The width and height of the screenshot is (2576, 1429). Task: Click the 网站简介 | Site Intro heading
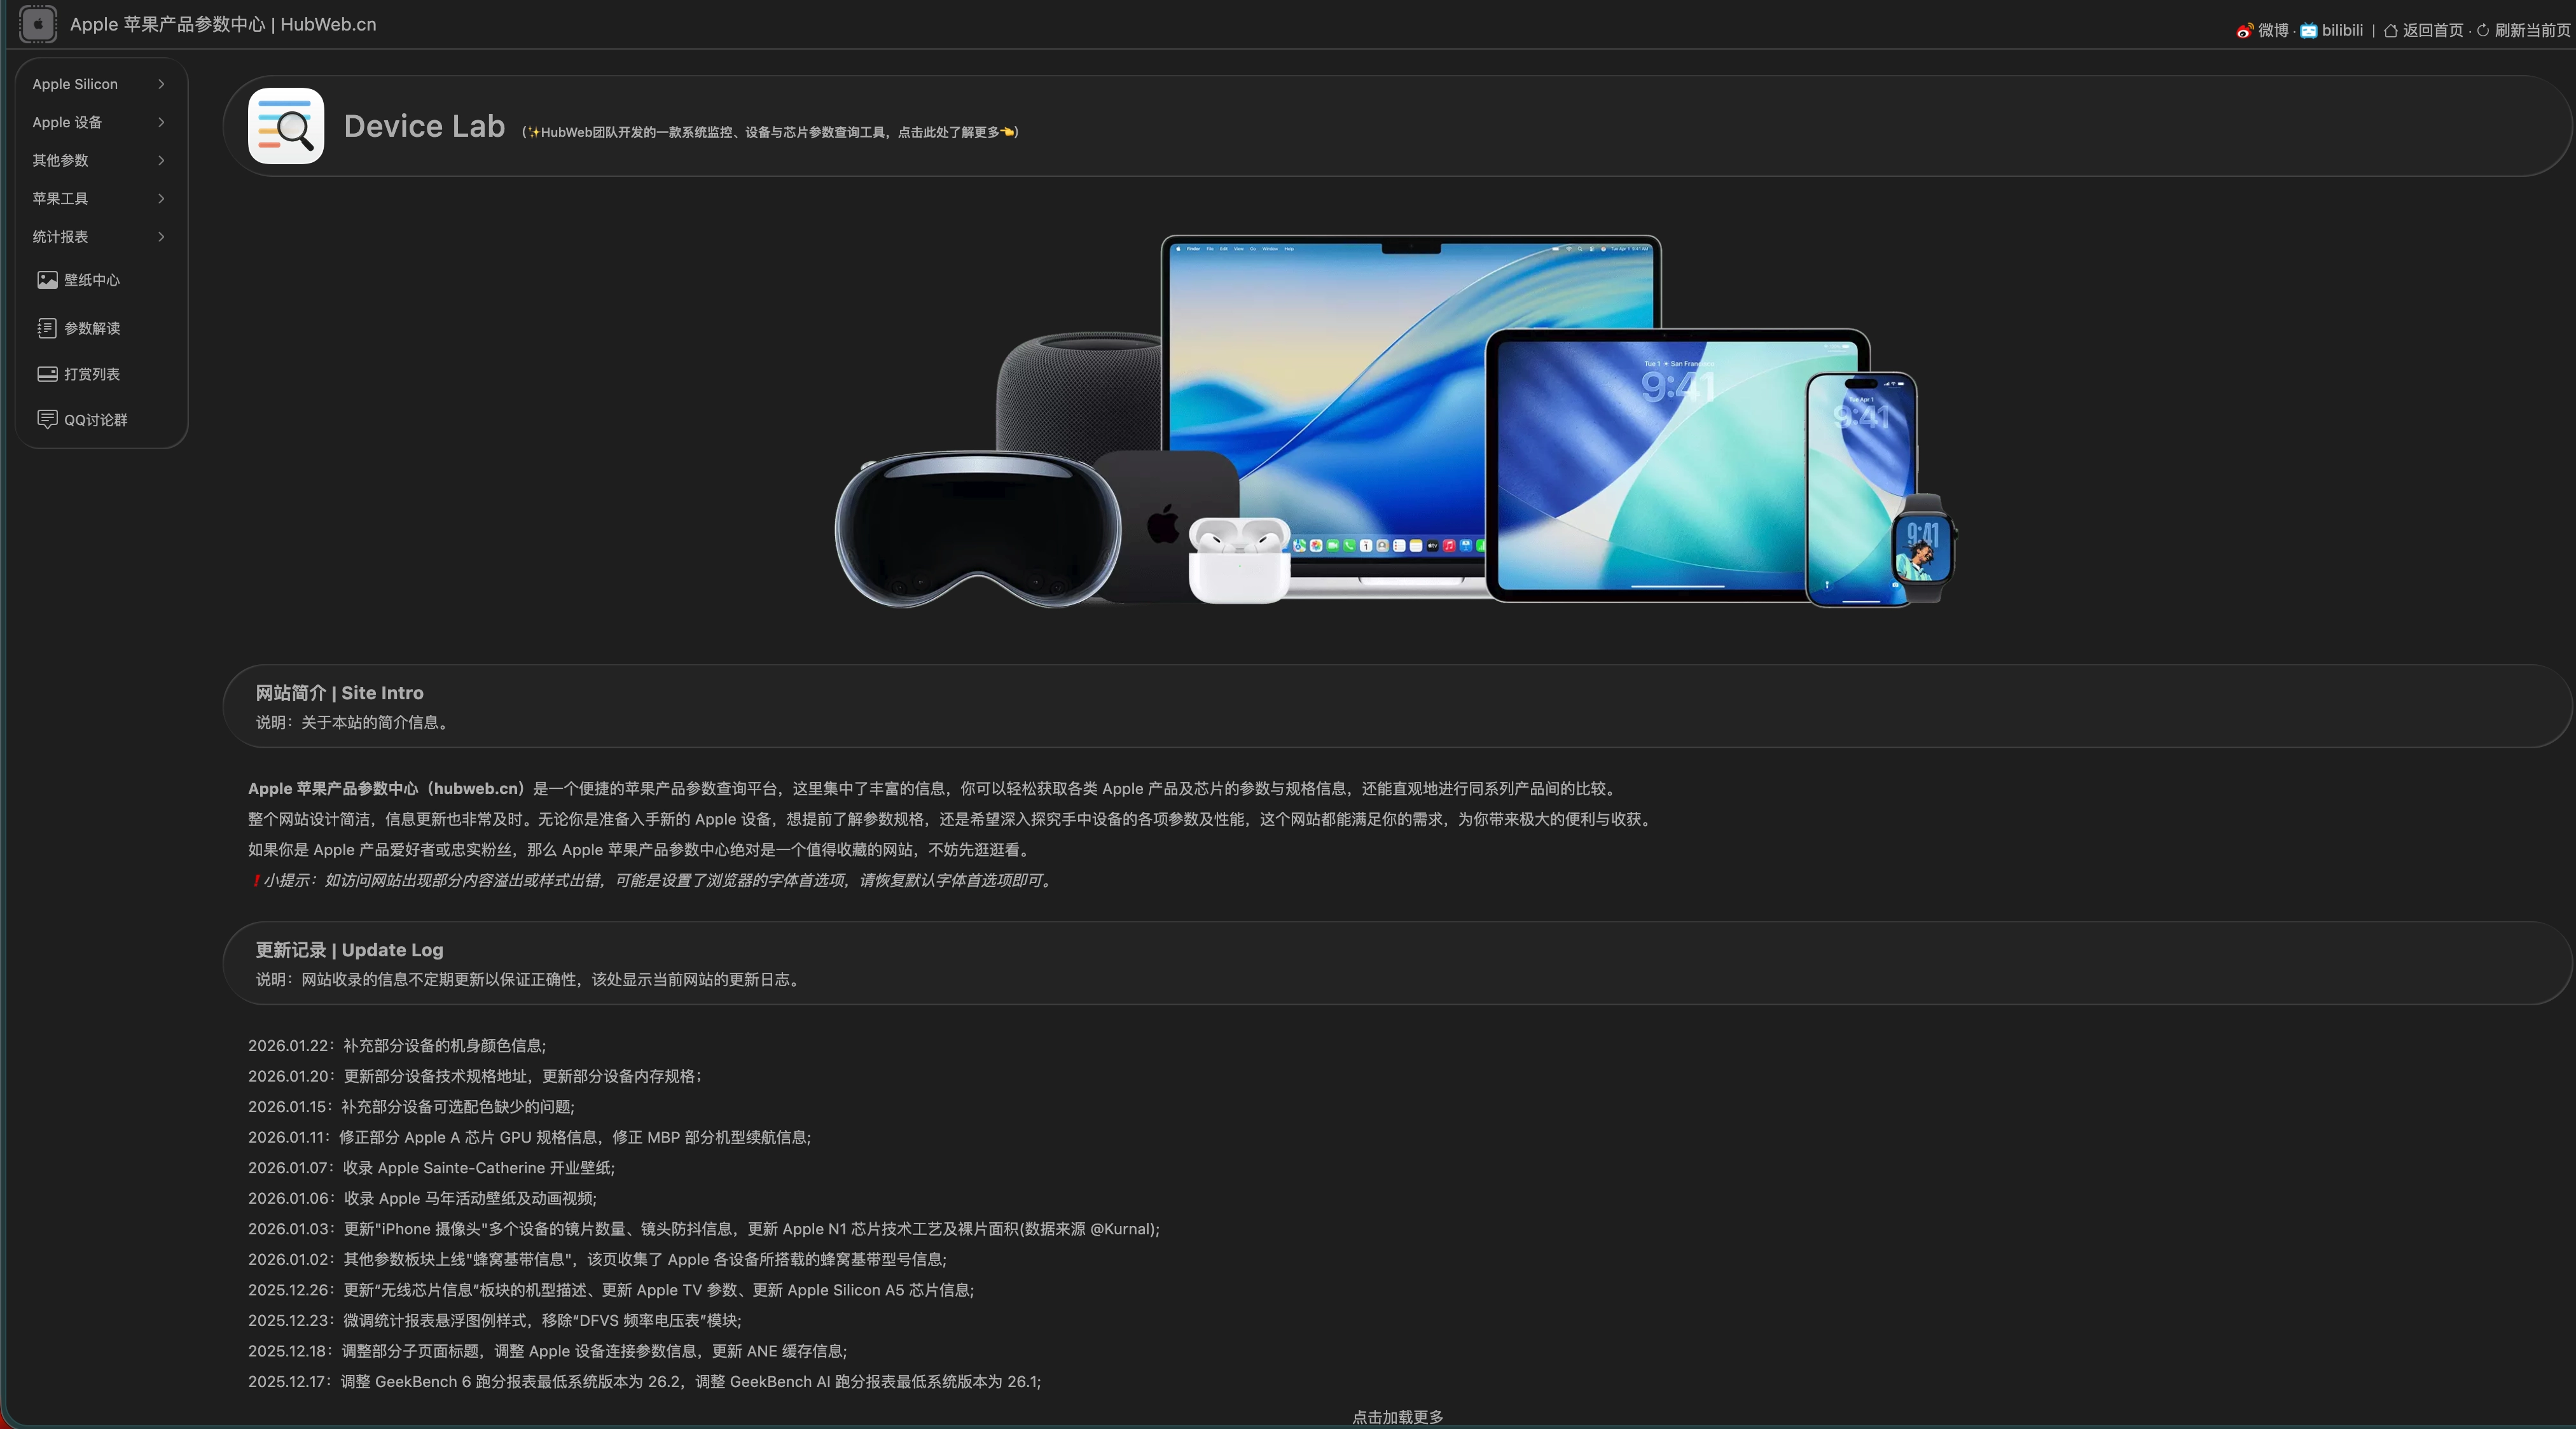[339, 693]
